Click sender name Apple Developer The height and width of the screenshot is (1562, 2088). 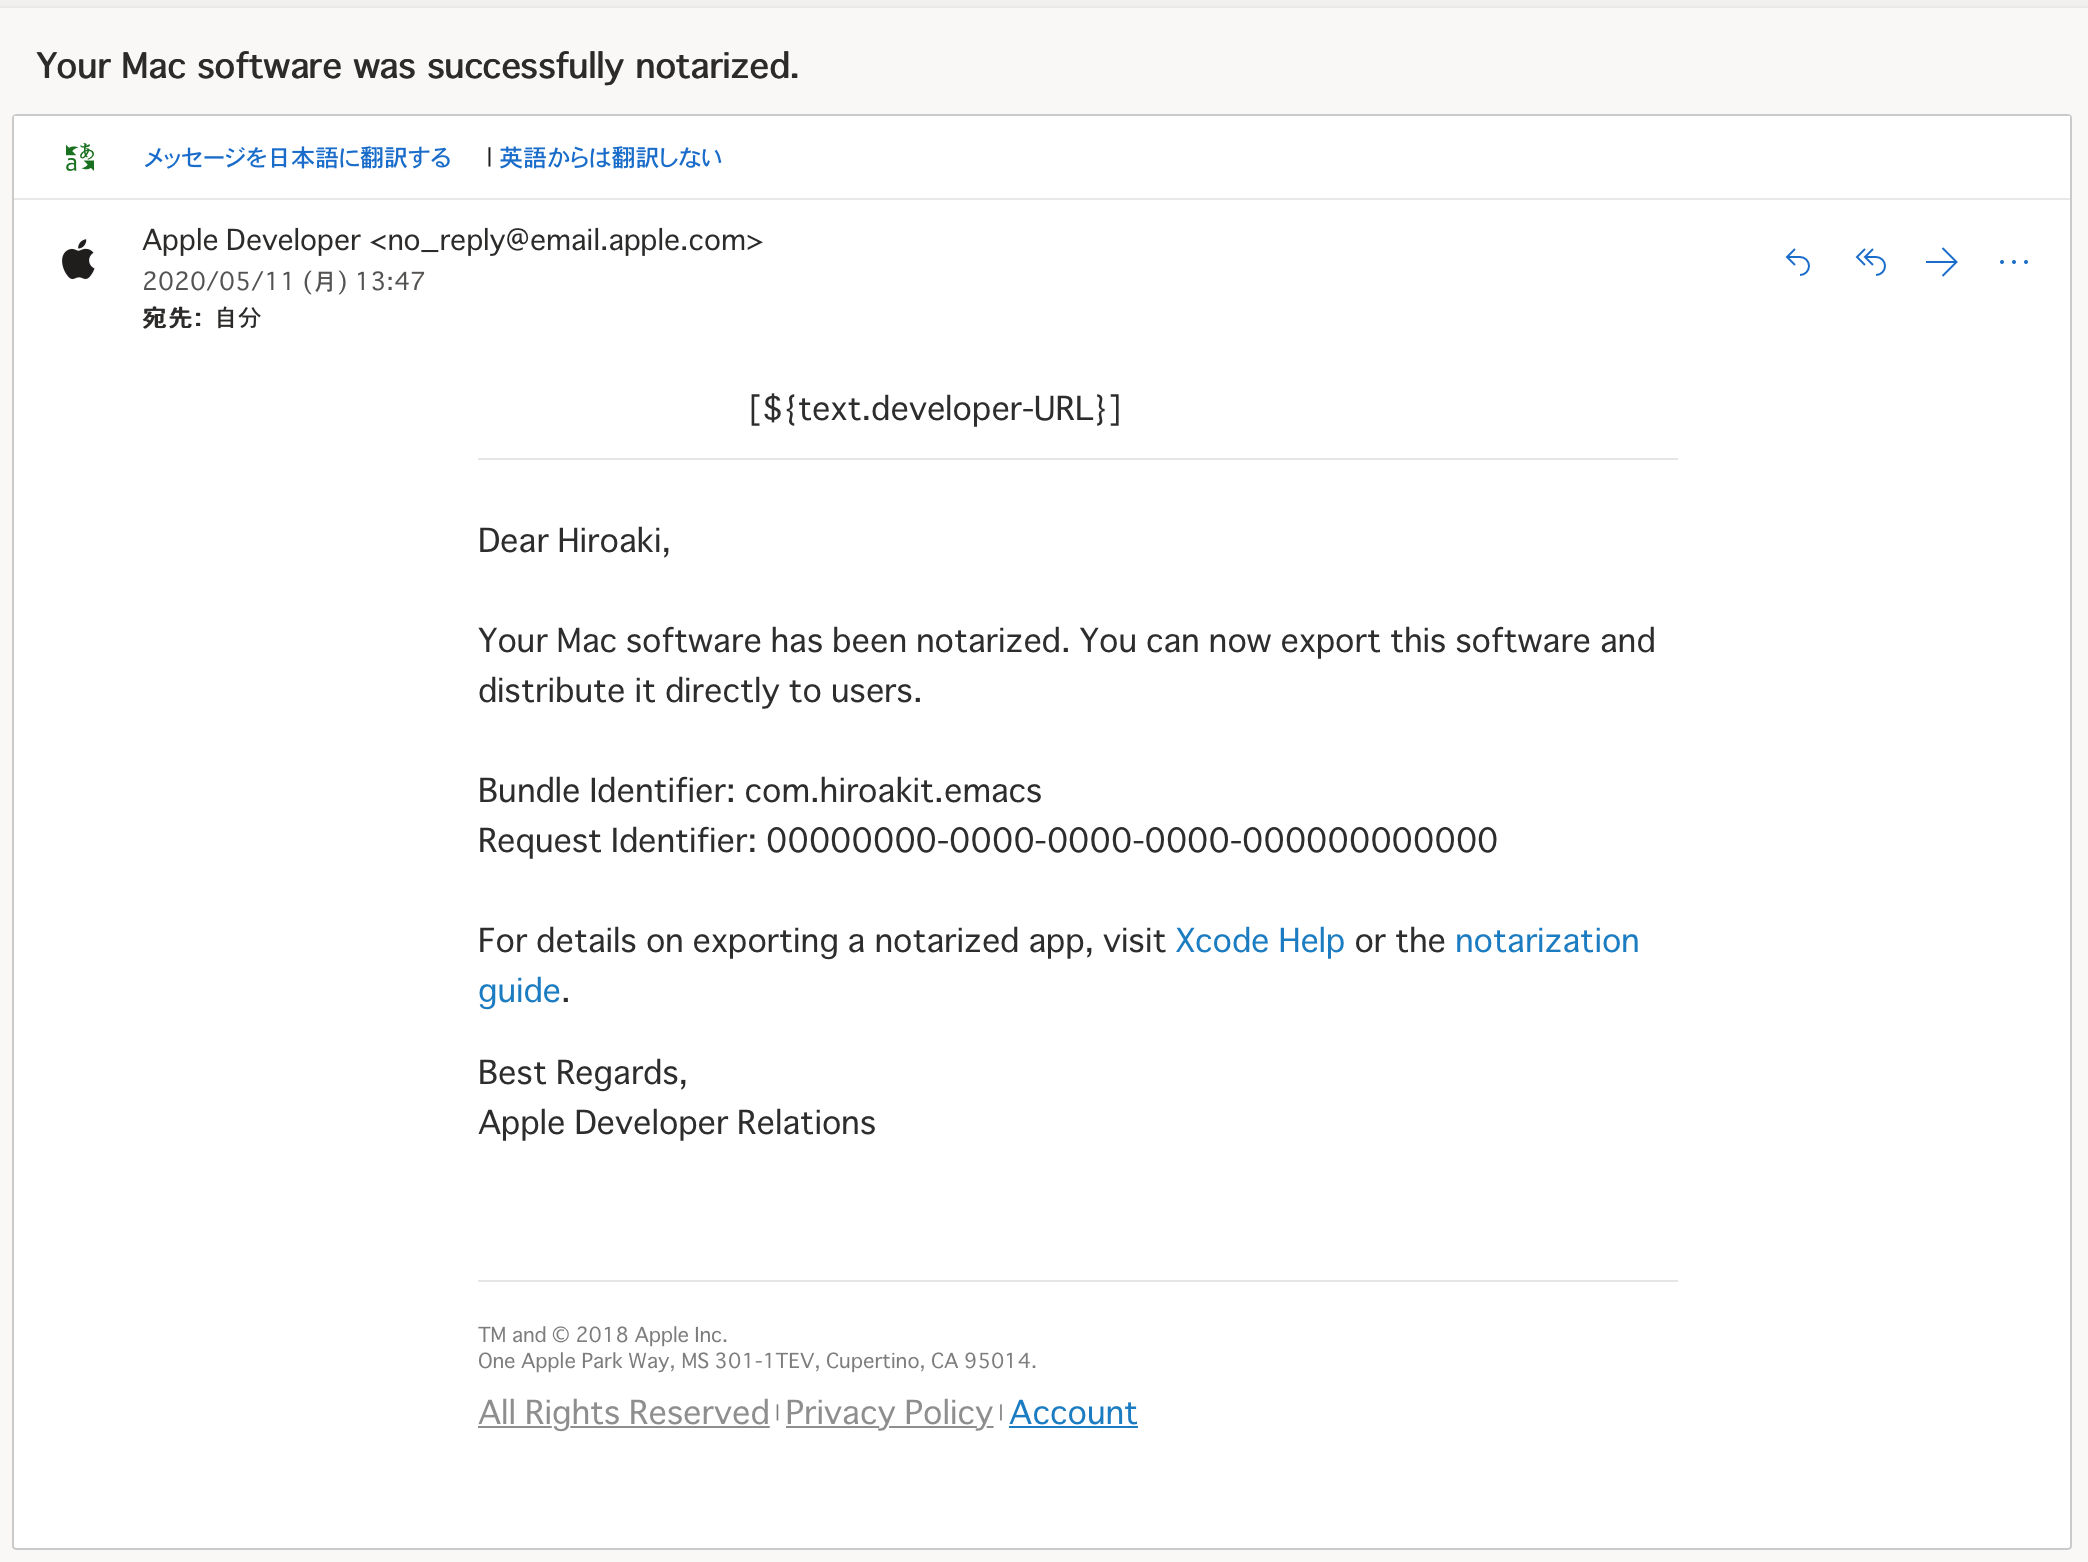point(251,240)
